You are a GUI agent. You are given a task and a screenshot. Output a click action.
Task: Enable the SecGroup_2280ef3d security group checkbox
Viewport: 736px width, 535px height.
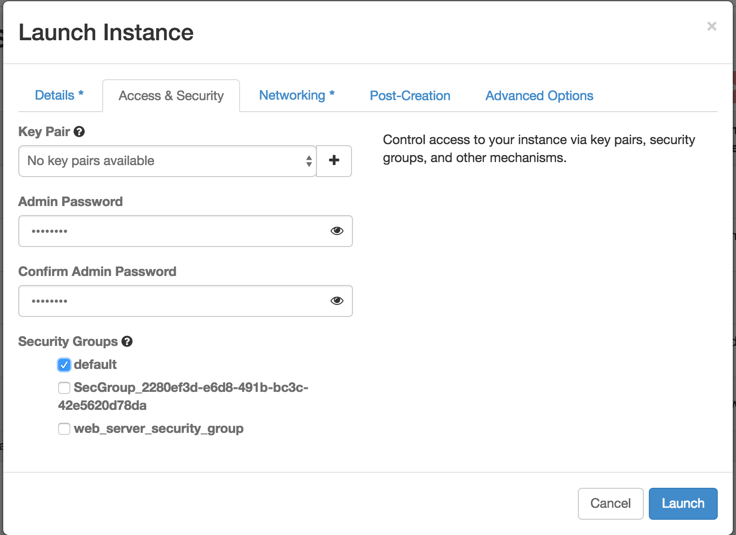(x=64, y=388)
